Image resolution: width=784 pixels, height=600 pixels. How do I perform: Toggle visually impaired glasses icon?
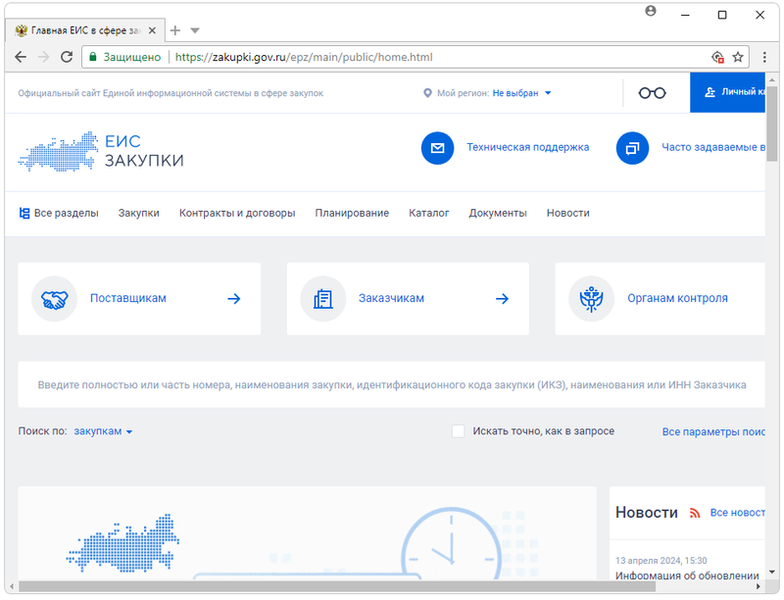tap(652, 93)
